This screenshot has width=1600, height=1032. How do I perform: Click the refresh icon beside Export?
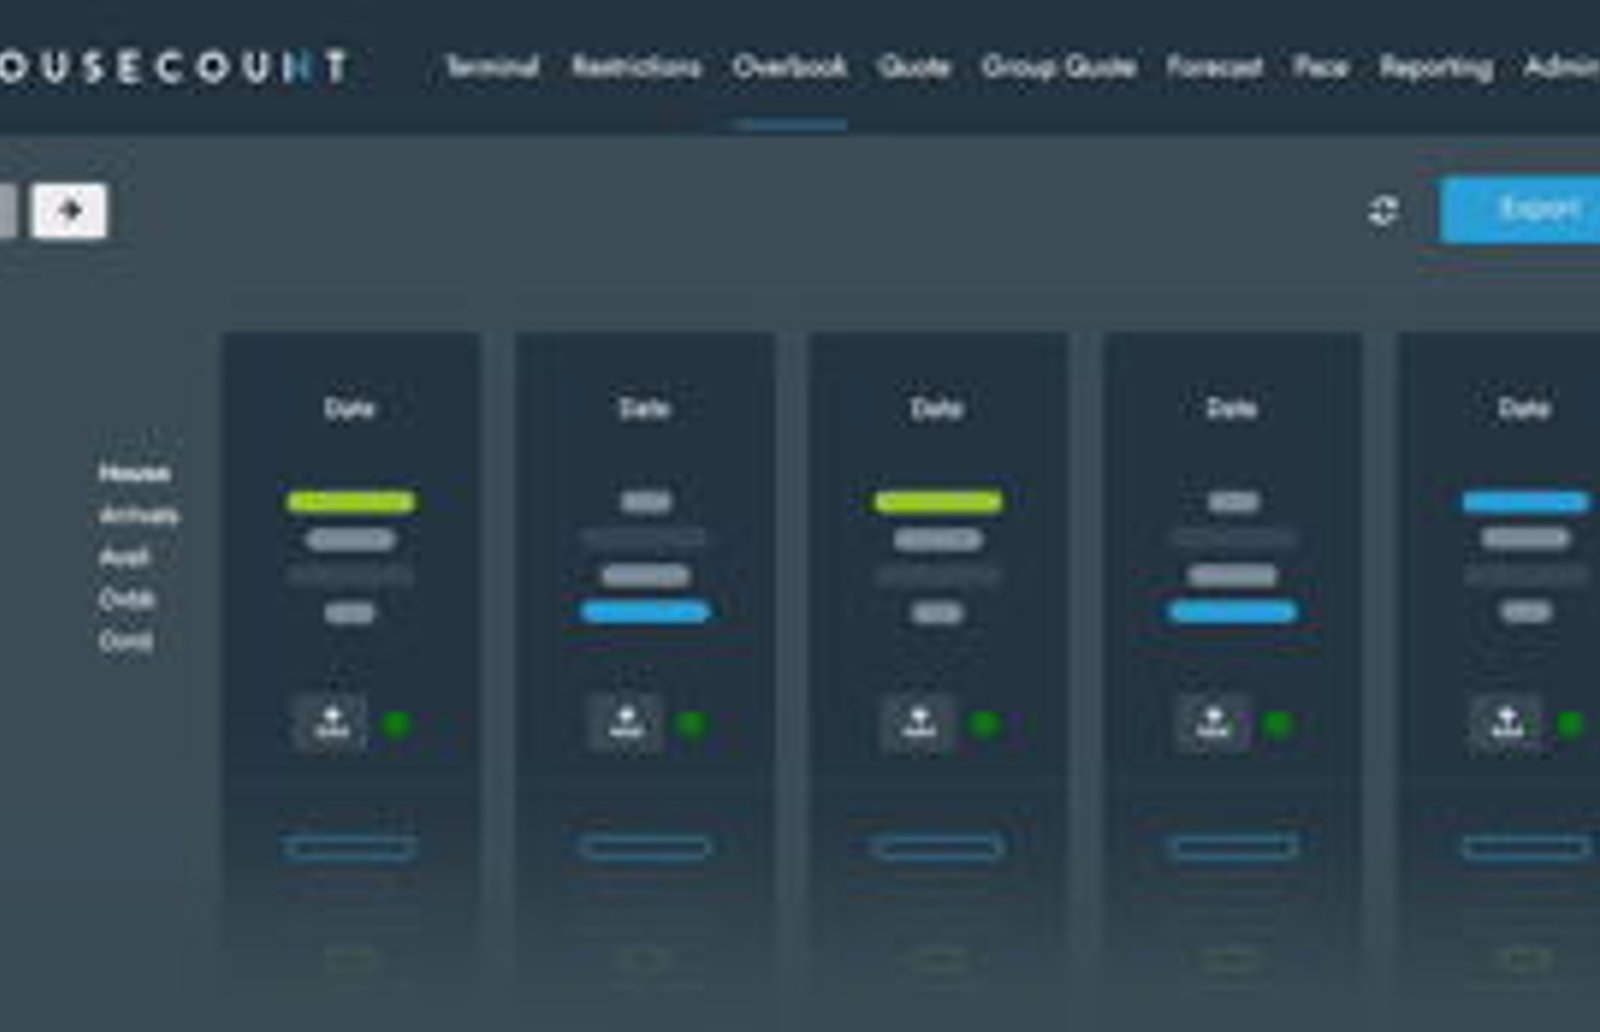(x=1383, y=211)
